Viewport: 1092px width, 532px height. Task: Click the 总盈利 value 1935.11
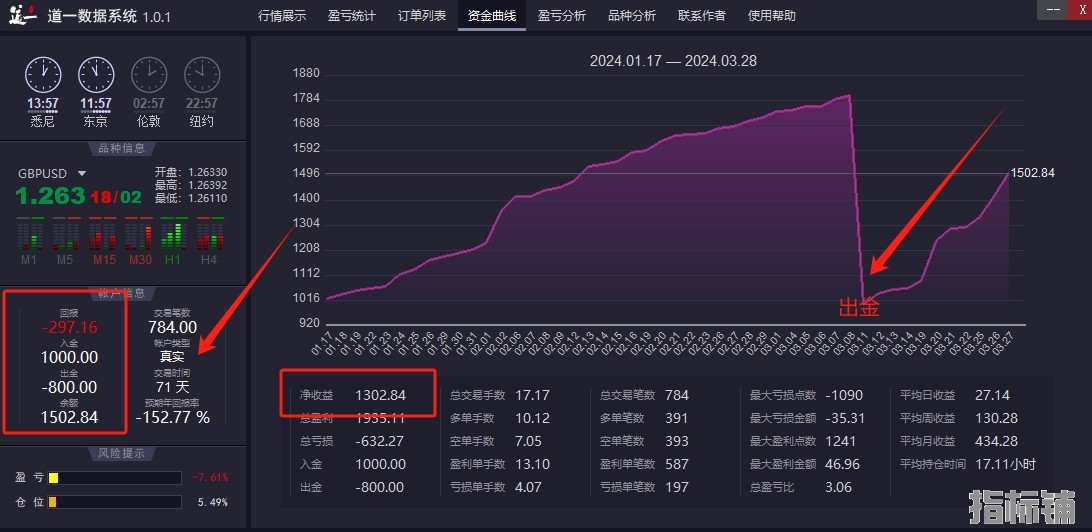380,418
